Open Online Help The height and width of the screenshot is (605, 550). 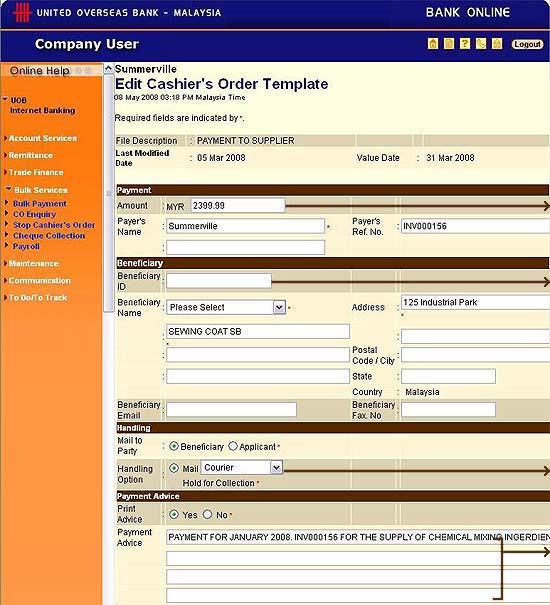[x=40, y=71]
